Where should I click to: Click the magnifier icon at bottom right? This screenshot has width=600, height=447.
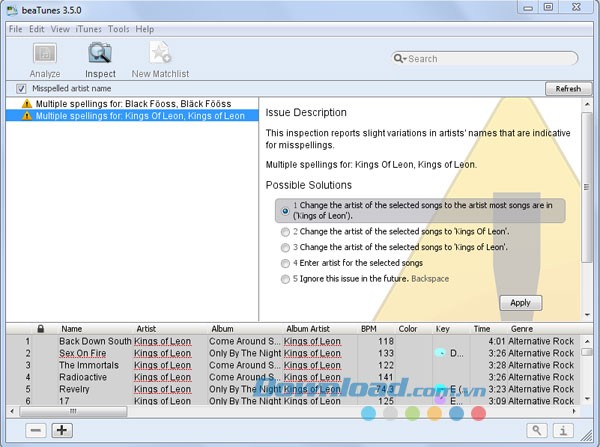[x=538, y=430]
